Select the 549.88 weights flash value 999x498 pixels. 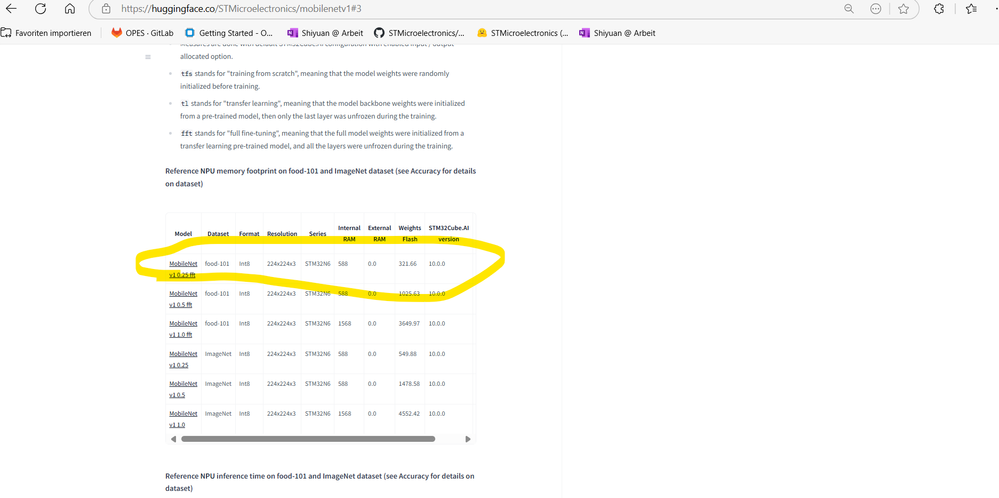coord(408,353)
